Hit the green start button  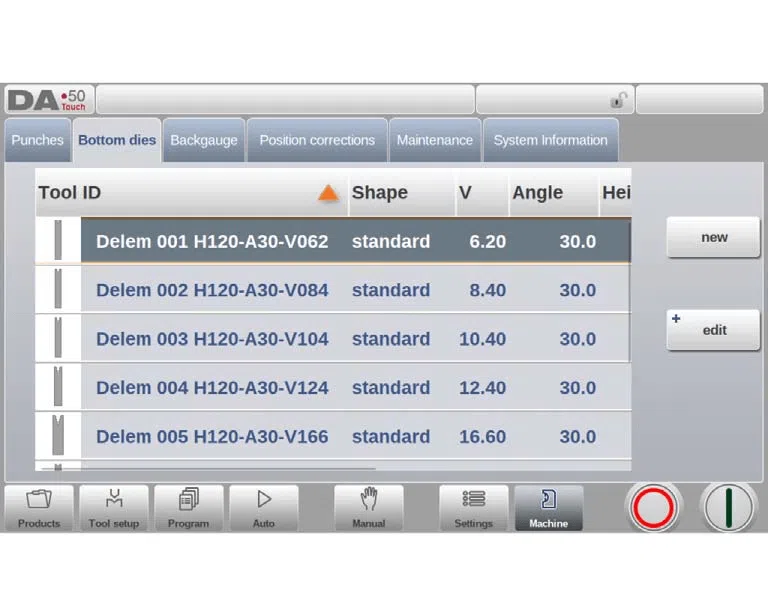(728, 508)
